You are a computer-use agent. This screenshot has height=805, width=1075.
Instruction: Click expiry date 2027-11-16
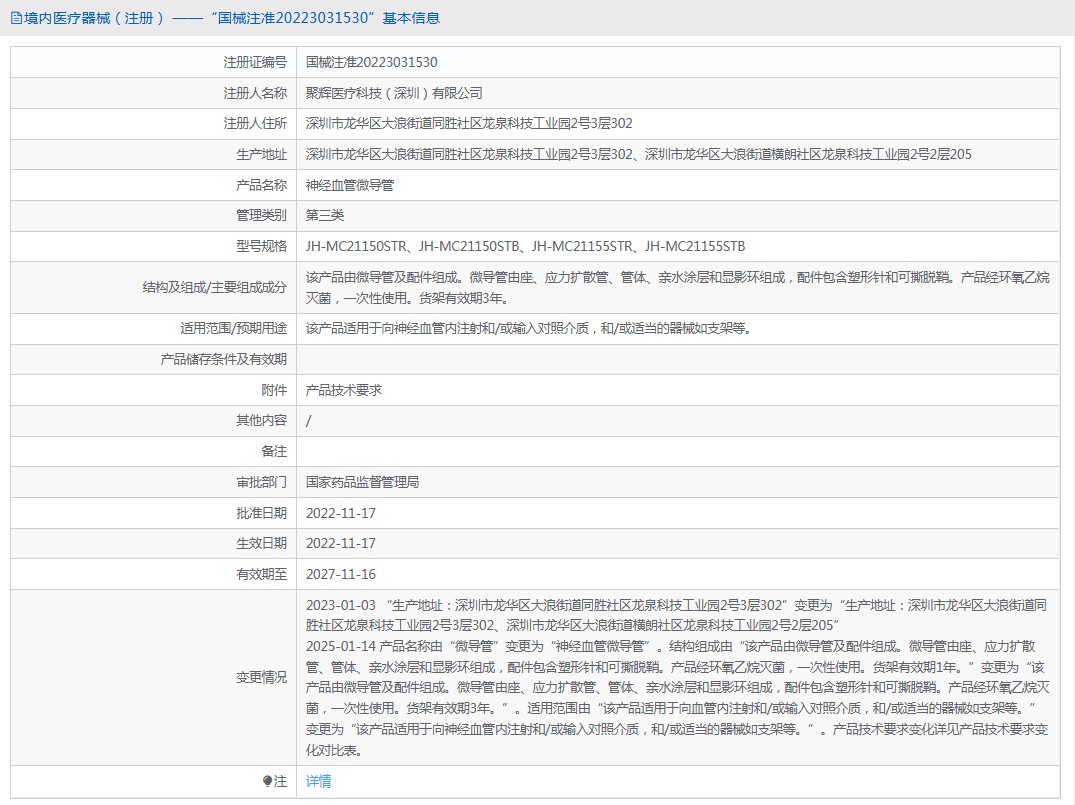(x=341, y=574)
